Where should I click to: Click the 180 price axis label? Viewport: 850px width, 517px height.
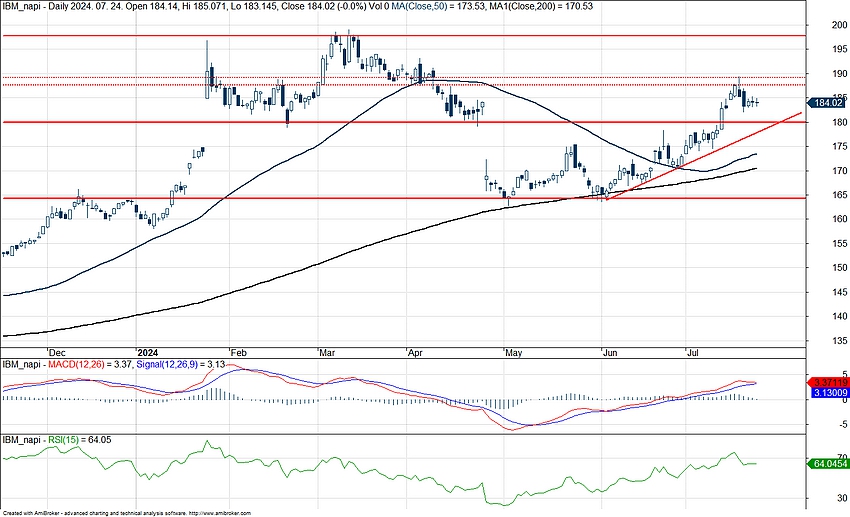pyautogui.click(x=840, y=122)
